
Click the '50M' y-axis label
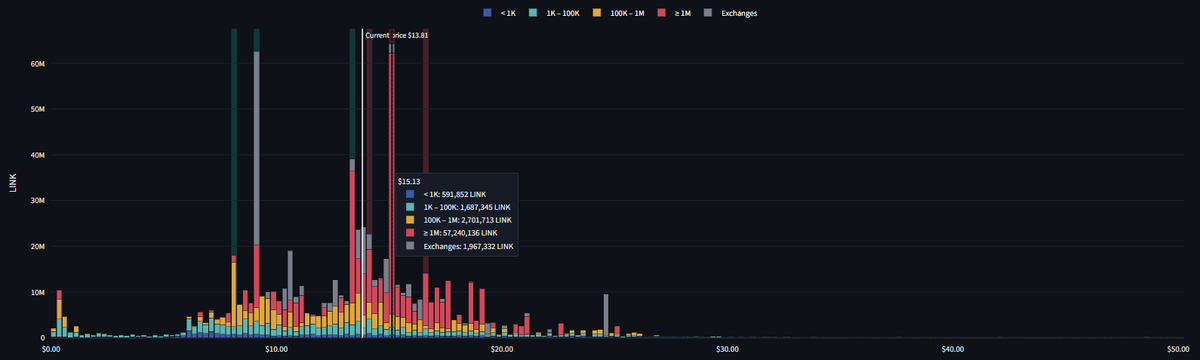pos(38,110)
